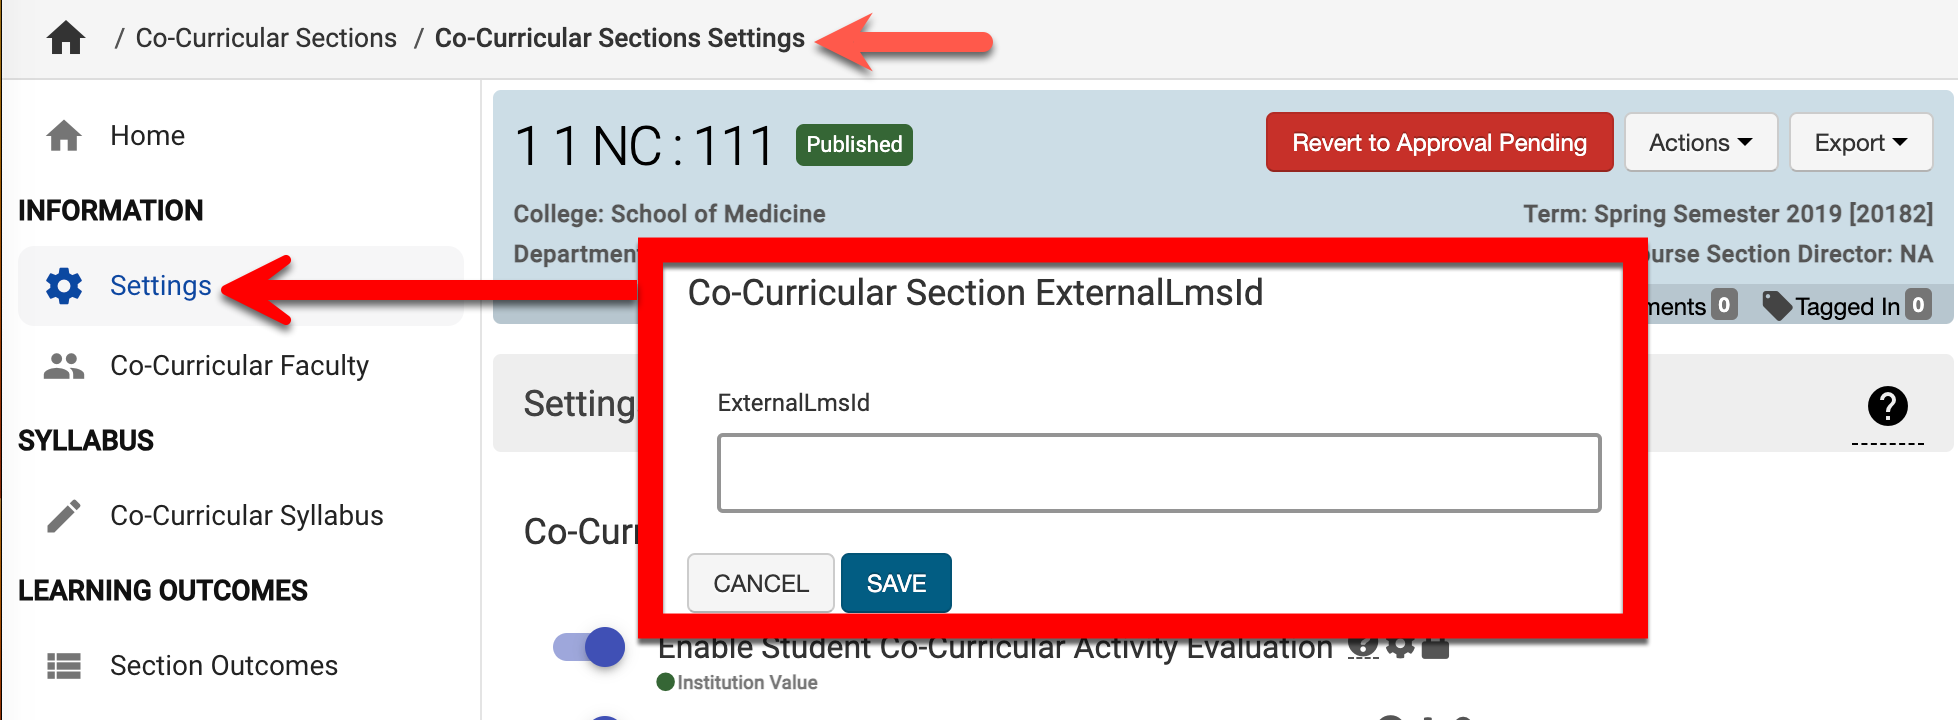Open Co-Curricular Sections breadcrumb link

266,38
